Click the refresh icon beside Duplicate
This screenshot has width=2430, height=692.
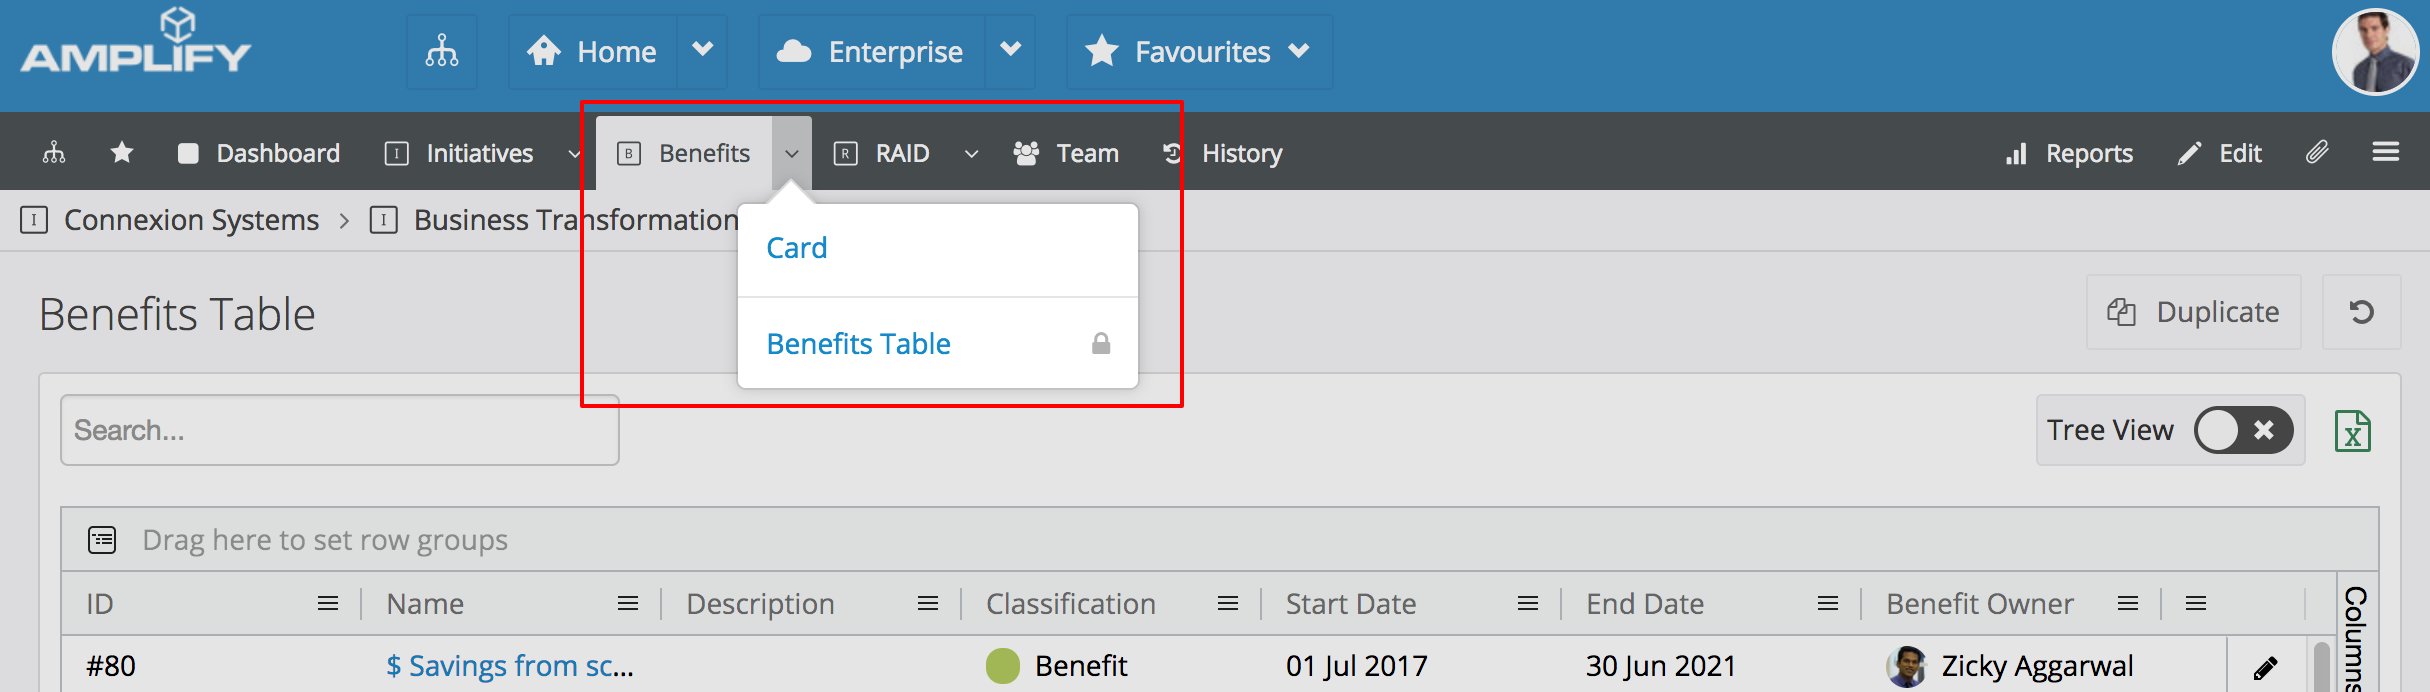pyautogui.click(x=2361, y=312)
